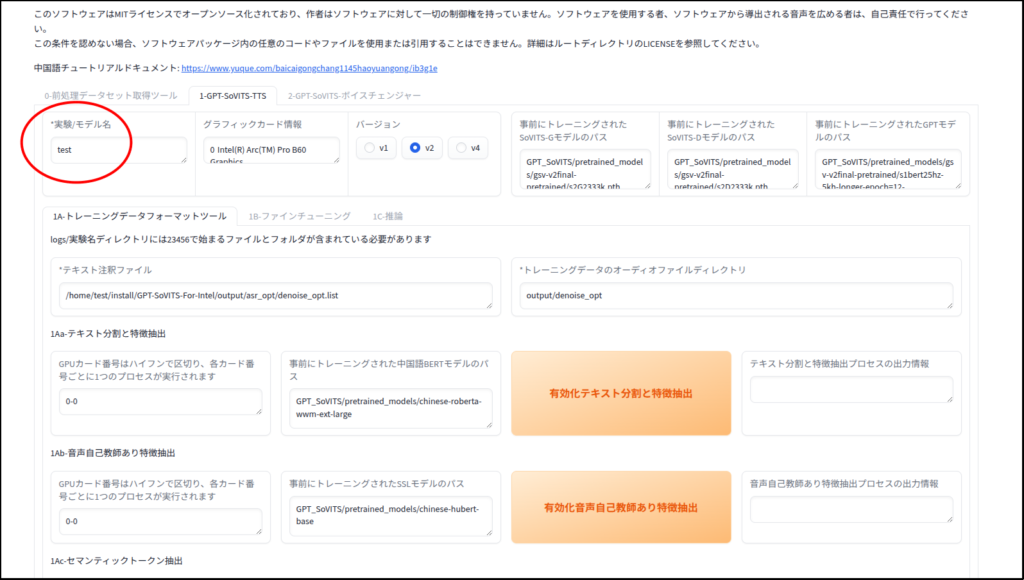Image resolution: width=1024 pixels, height=580 pixels.
Task: Open the 1C-推論 sub-tab
Action: point(388,215)
